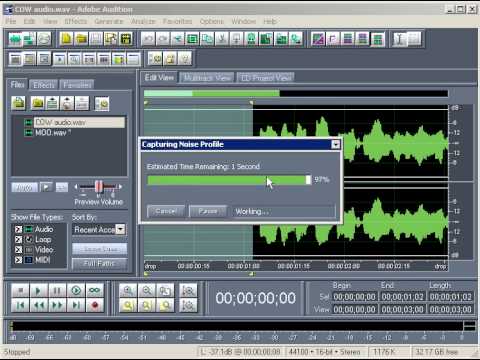Click the Open folder toolbar icon
This screenshot has height=360, width=480.
click(x=81, y=39)
